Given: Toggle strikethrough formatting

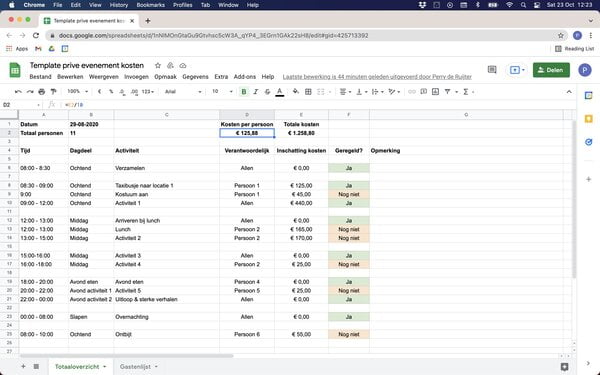Looking at the screenshot, I should coord(267,92).
